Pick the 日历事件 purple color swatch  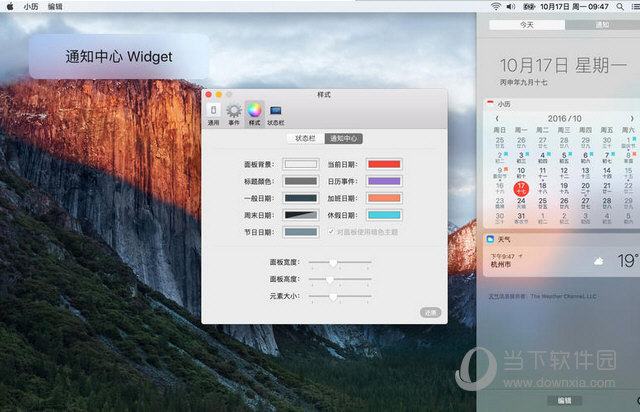pyautogui.click(x=384, y=181)
